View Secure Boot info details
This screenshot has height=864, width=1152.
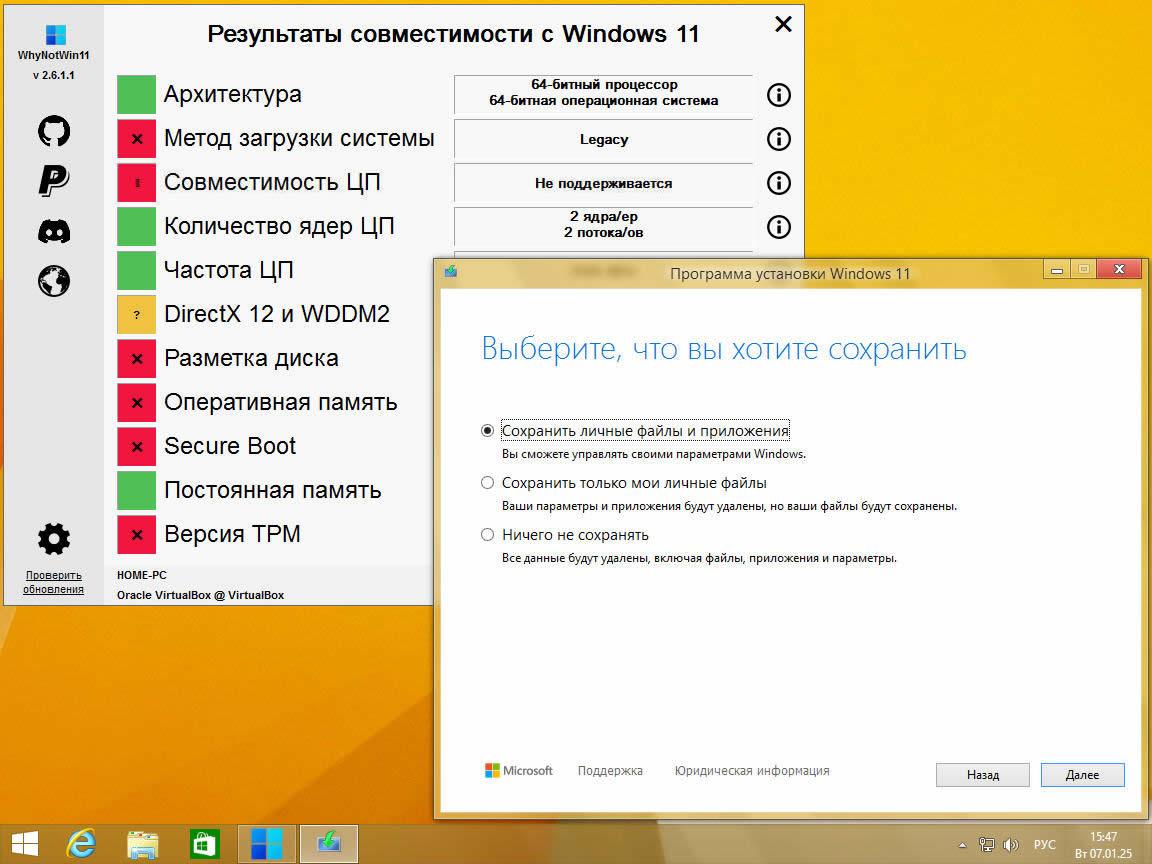click(x=778, y=446)
